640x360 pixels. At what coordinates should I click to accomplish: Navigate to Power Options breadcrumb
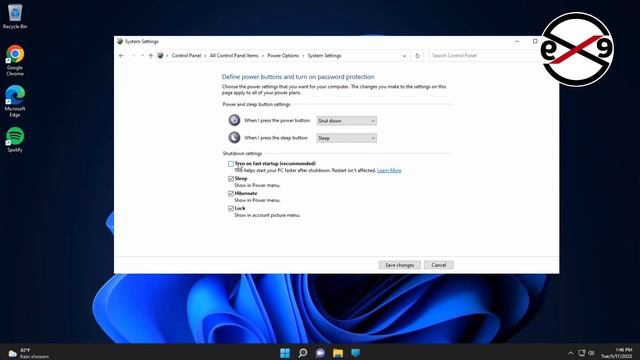tap(283, 56)
